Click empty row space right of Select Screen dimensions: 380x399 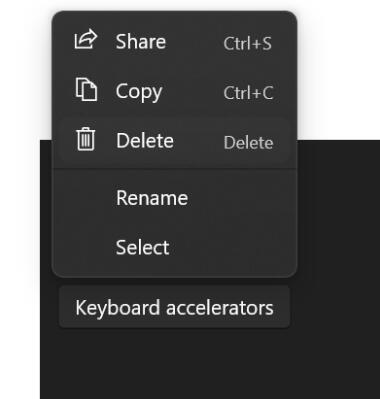point(233,247)
